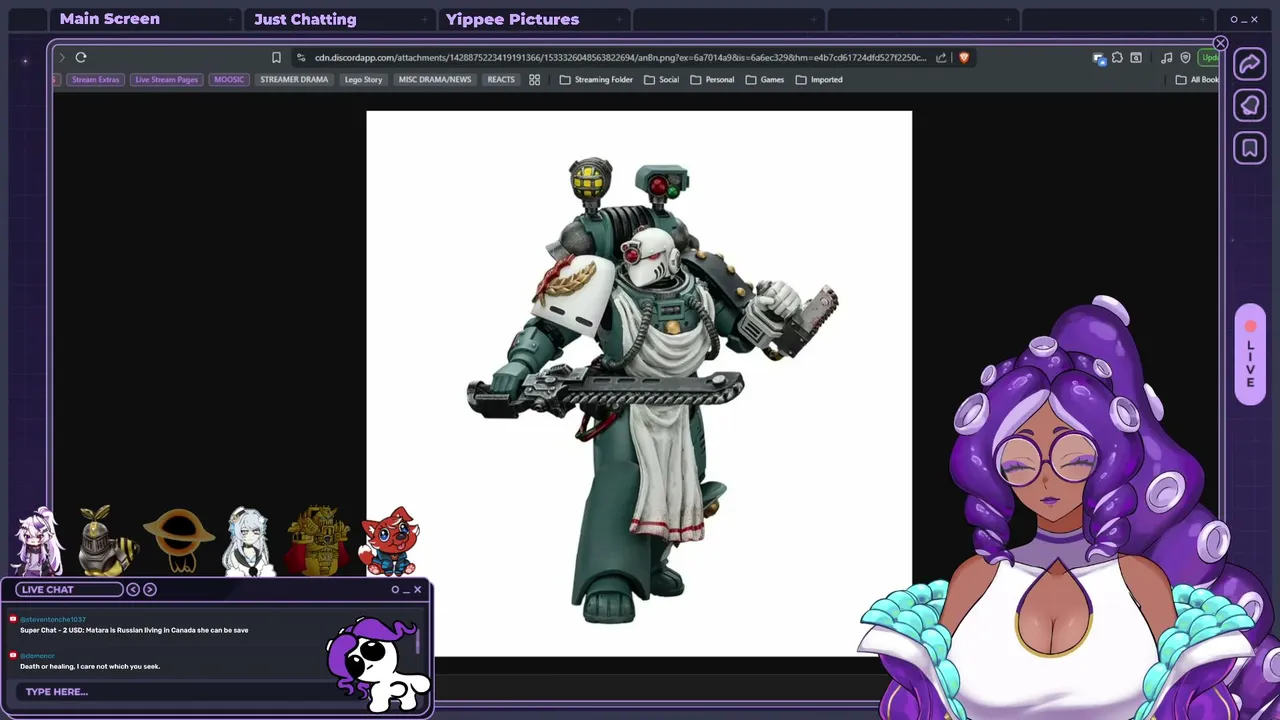The image size is (1280, 720).
Task: Click the 'Death or healing' chat message
Action: click(x=90, y=666)
